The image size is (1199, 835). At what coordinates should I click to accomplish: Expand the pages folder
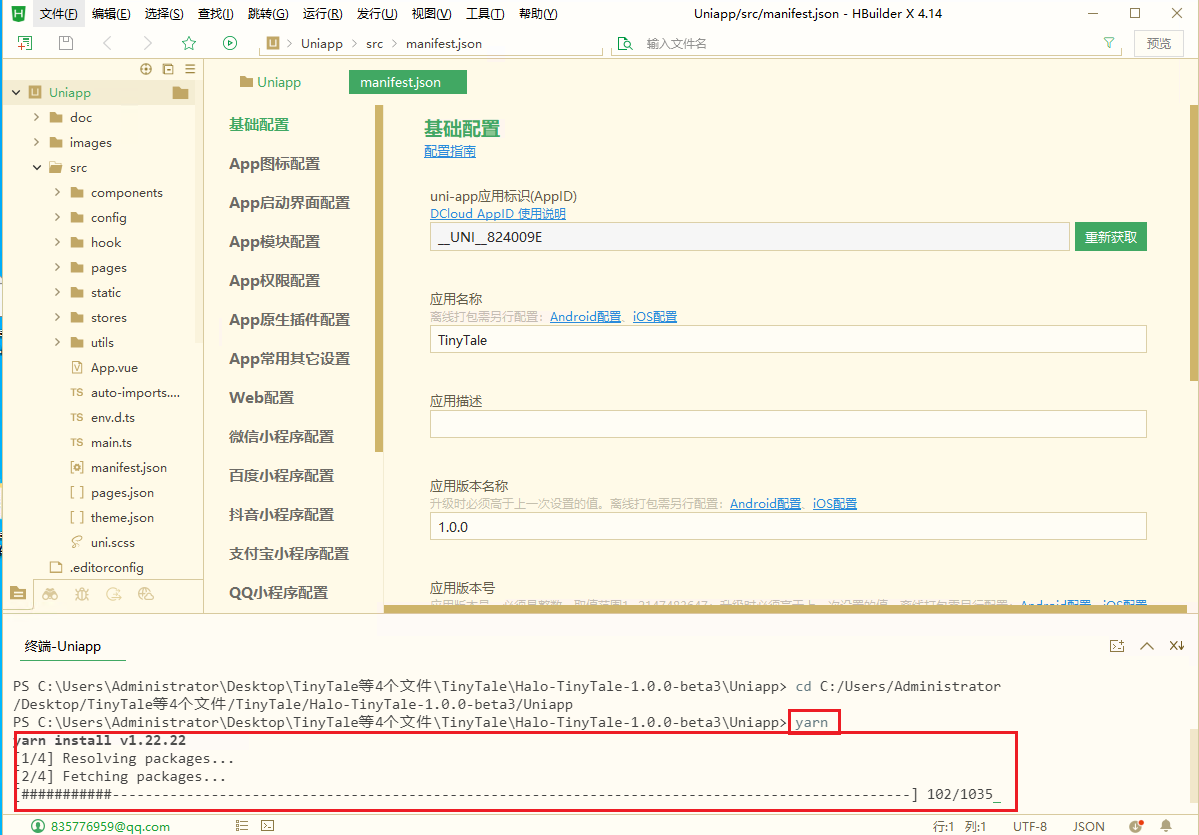pyautogui.click(x=57, y=267)
